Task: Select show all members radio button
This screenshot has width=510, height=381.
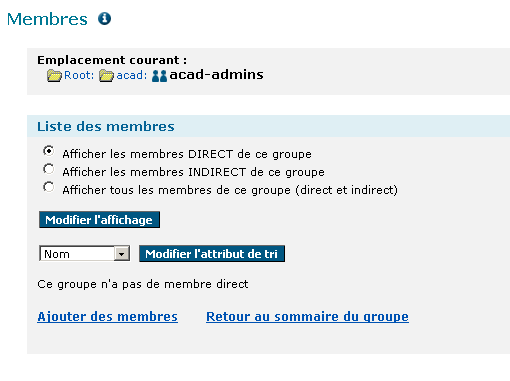Action: coord(49,187)
